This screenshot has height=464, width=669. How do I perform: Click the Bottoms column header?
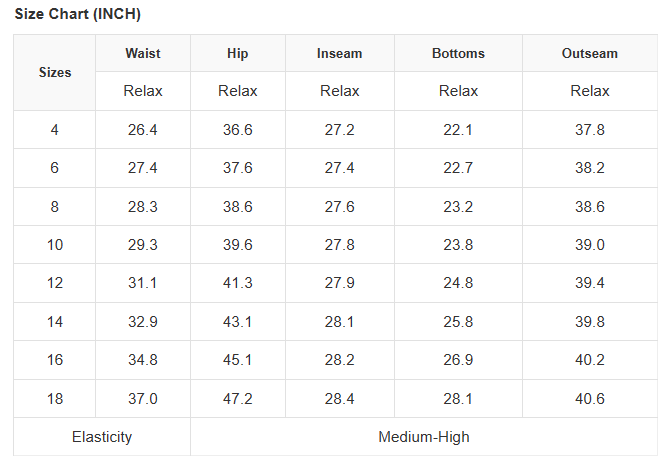[458, 53]
